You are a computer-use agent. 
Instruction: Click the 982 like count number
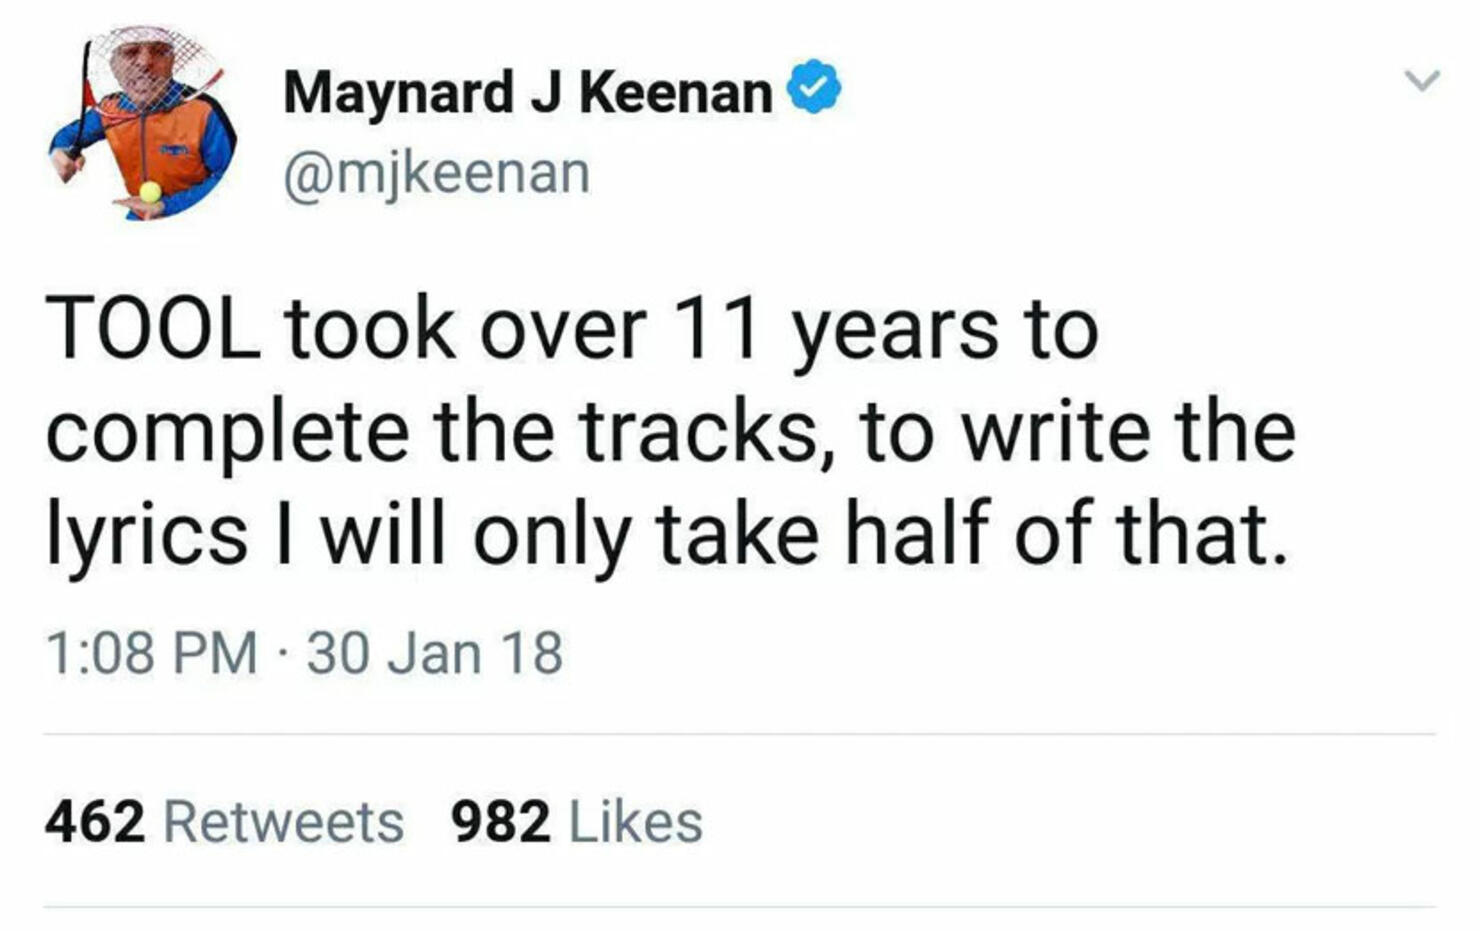tap(501, 822)
